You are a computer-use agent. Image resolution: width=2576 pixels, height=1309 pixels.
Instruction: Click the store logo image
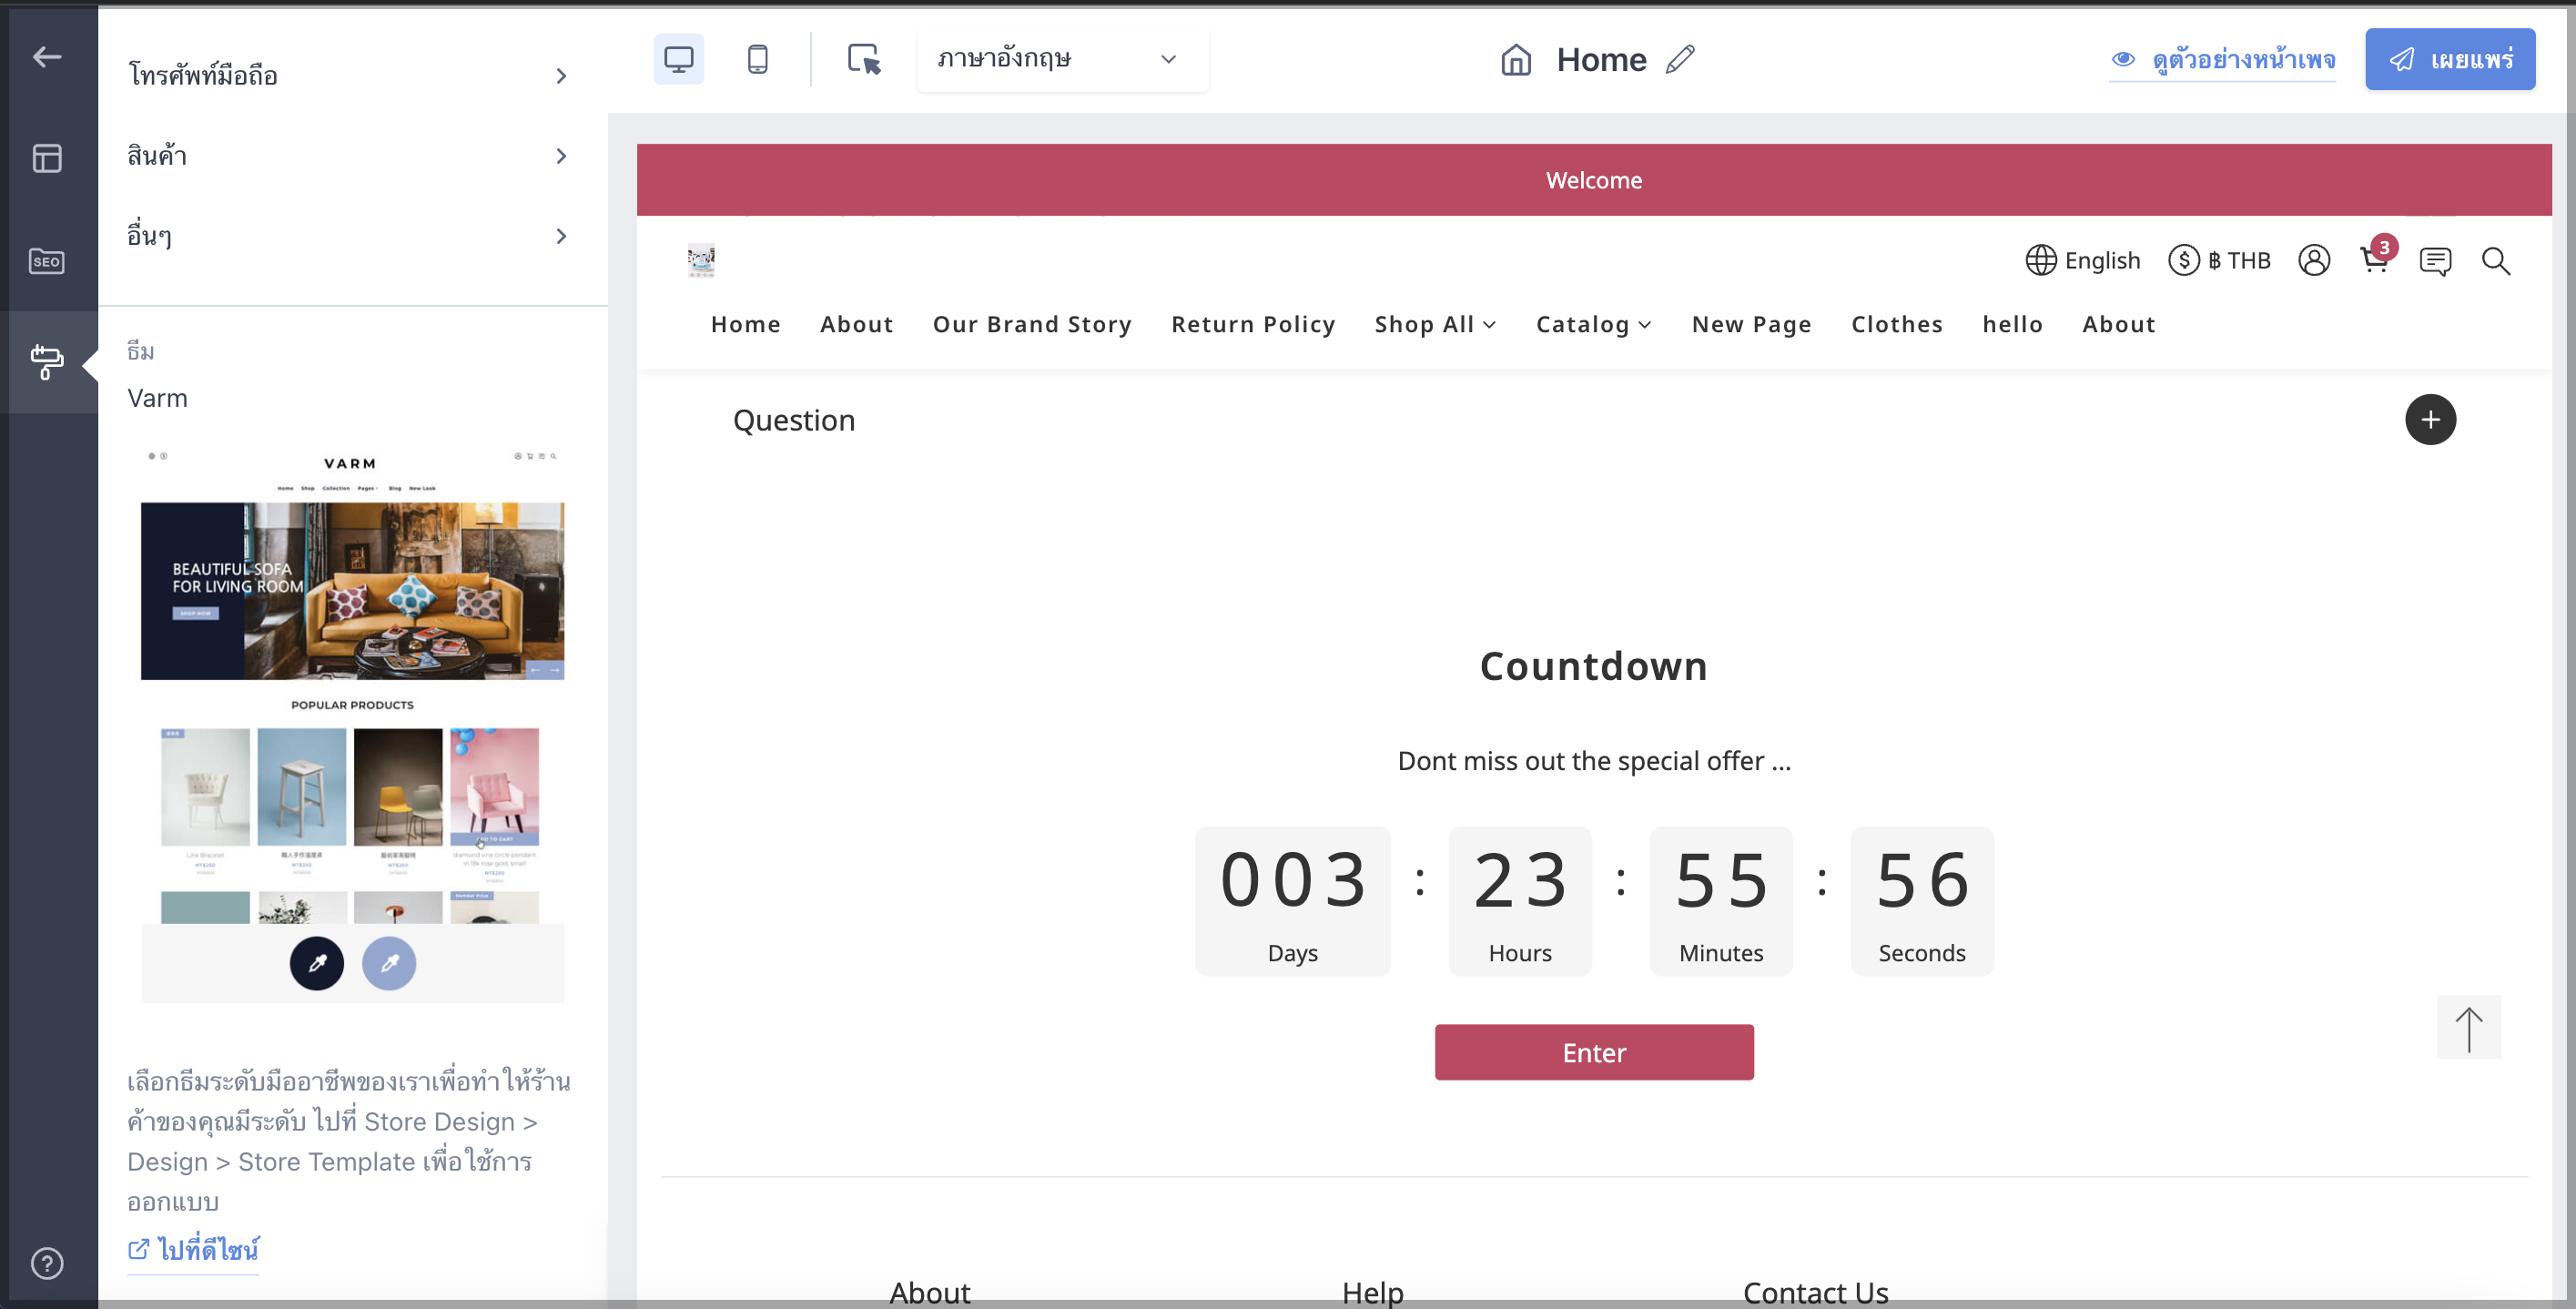(701, 260)
